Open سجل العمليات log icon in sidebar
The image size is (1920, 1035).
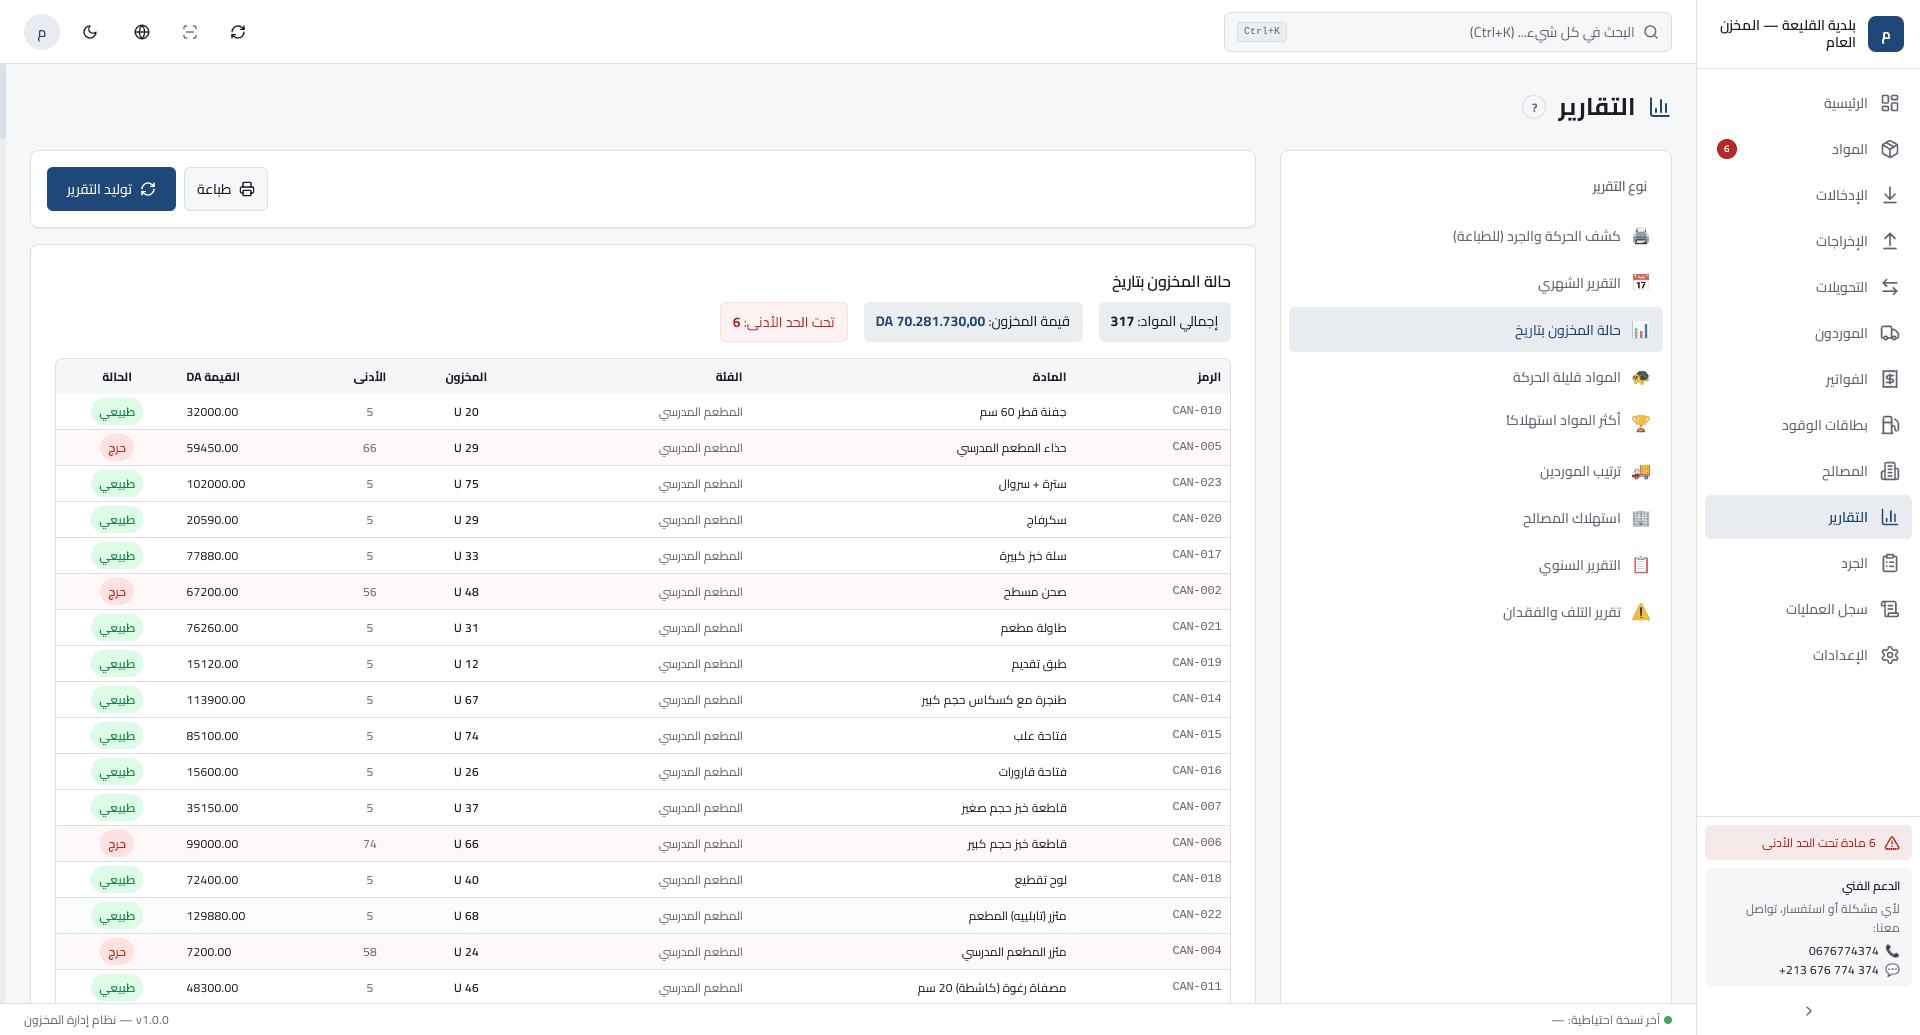tap(1890, 609)
